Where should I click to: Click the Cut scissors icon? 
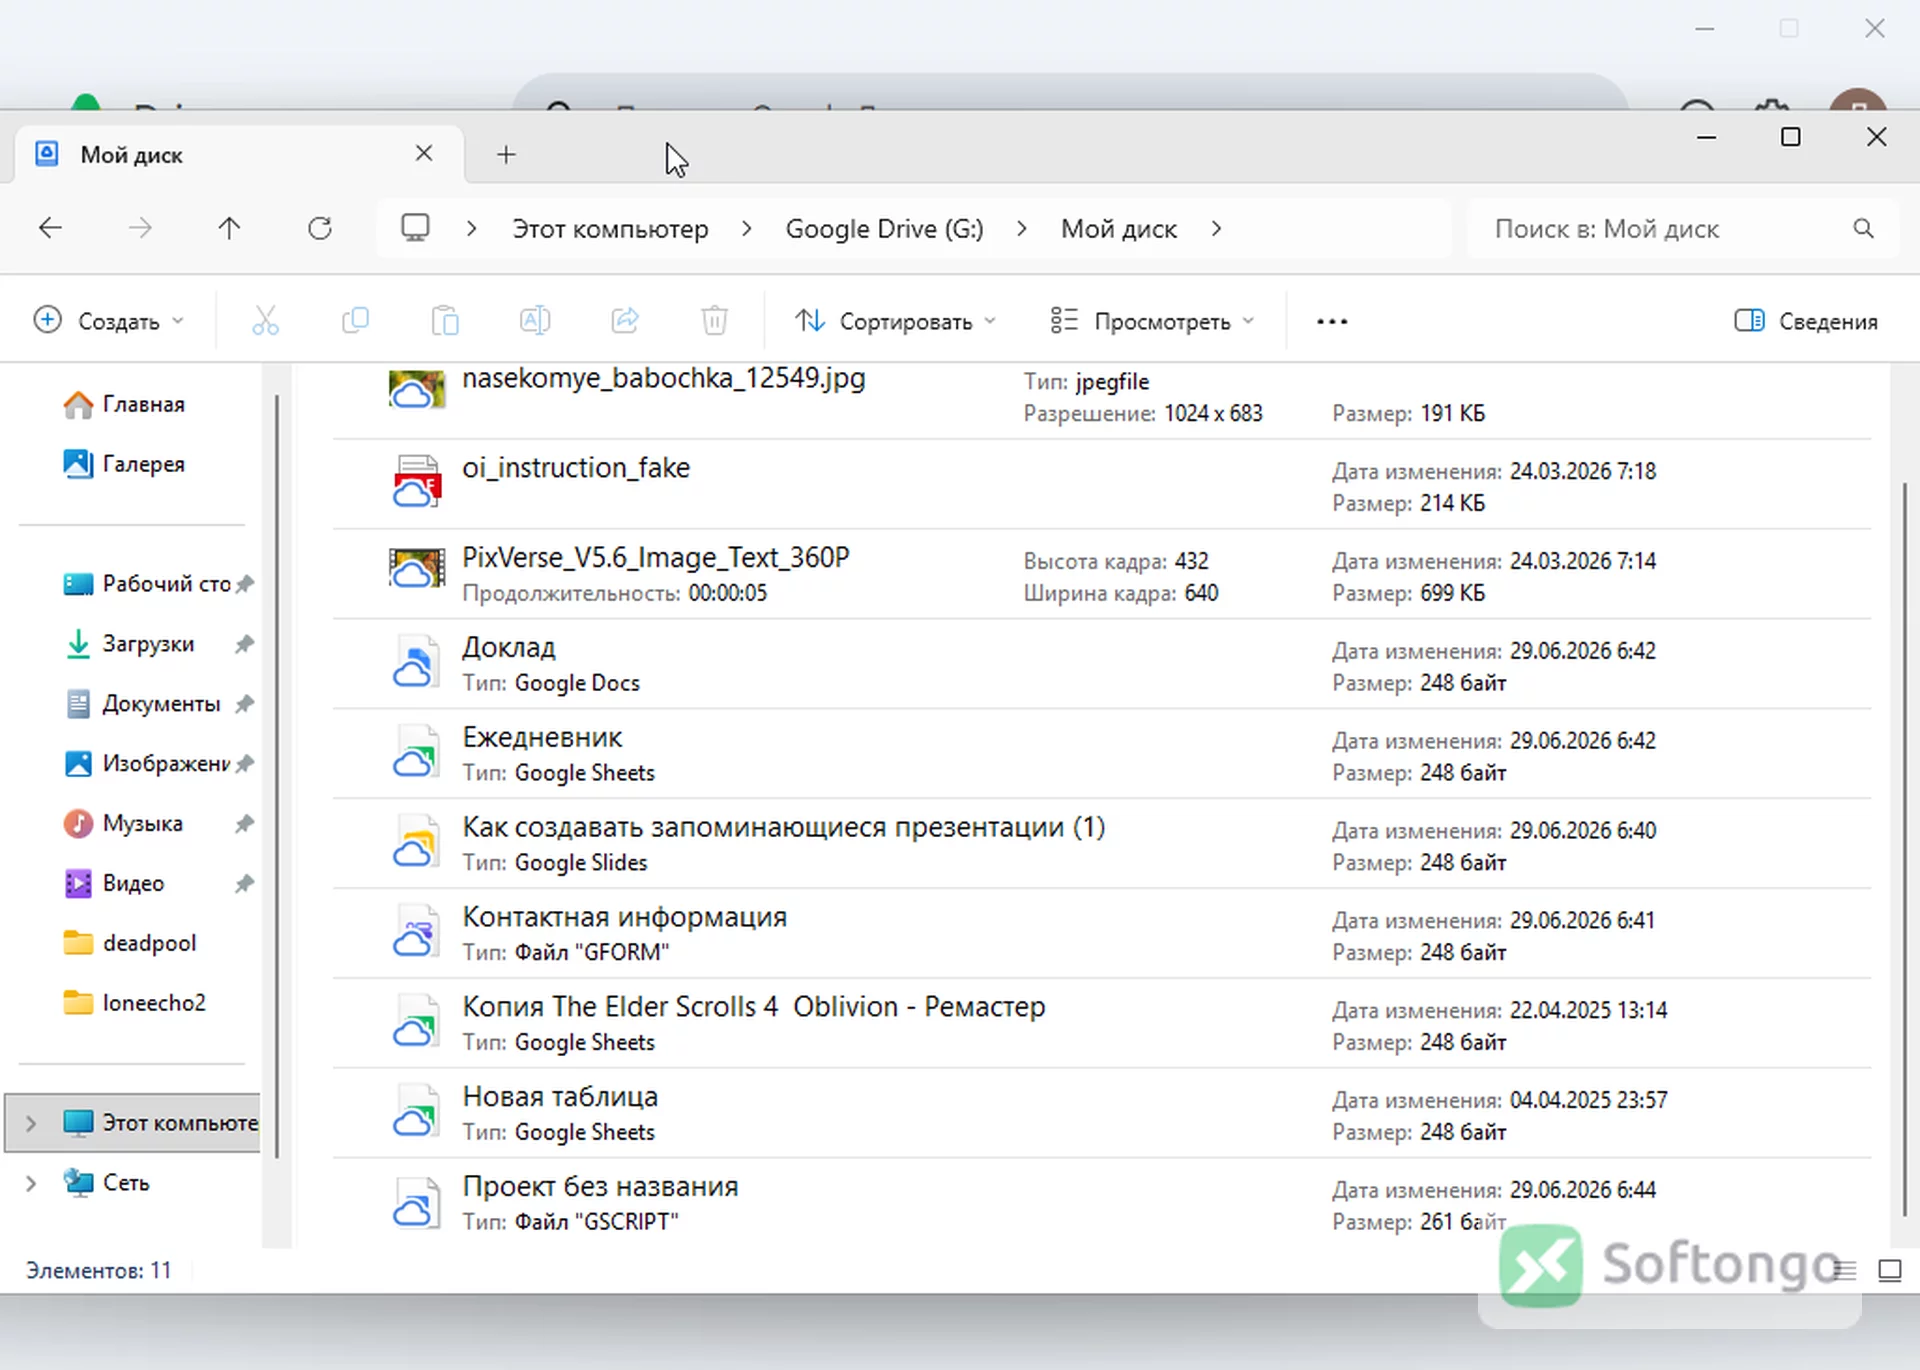pyautogui.click(x=265, y=321)
